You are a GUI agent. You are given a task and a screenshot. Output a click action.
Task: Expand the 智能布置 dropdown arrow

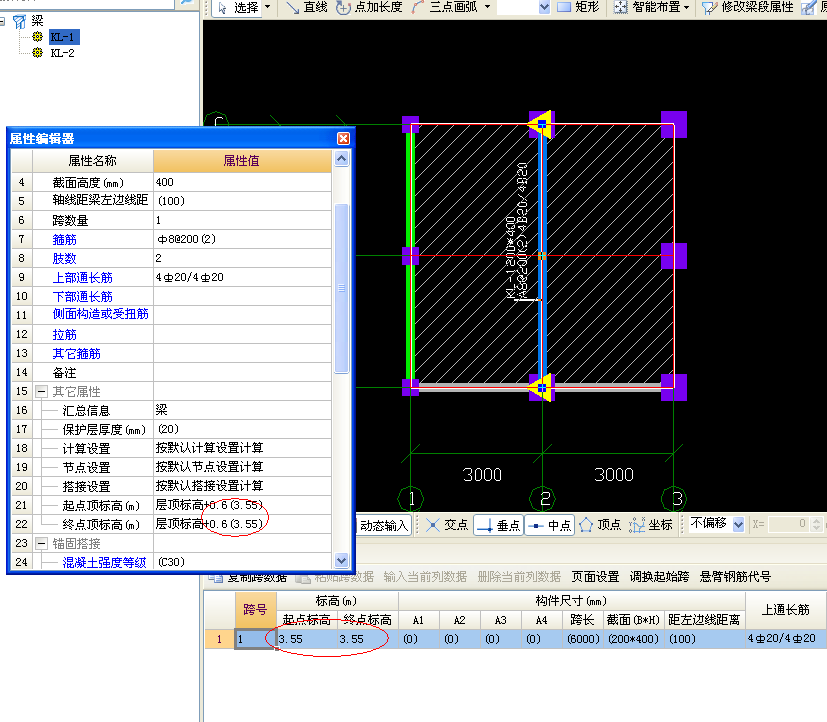[687, 7]
